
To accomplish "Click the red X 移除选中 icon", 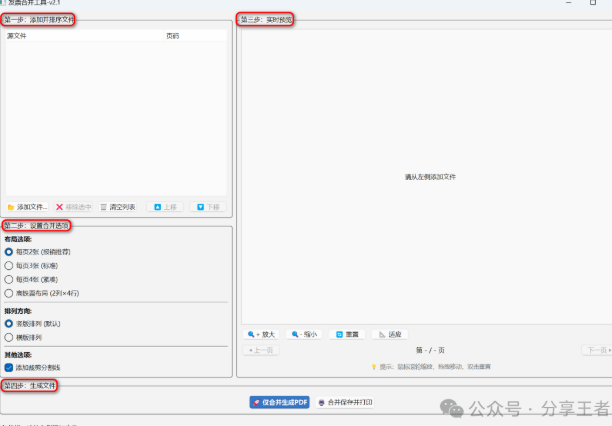I will click(x=60, y=207).
